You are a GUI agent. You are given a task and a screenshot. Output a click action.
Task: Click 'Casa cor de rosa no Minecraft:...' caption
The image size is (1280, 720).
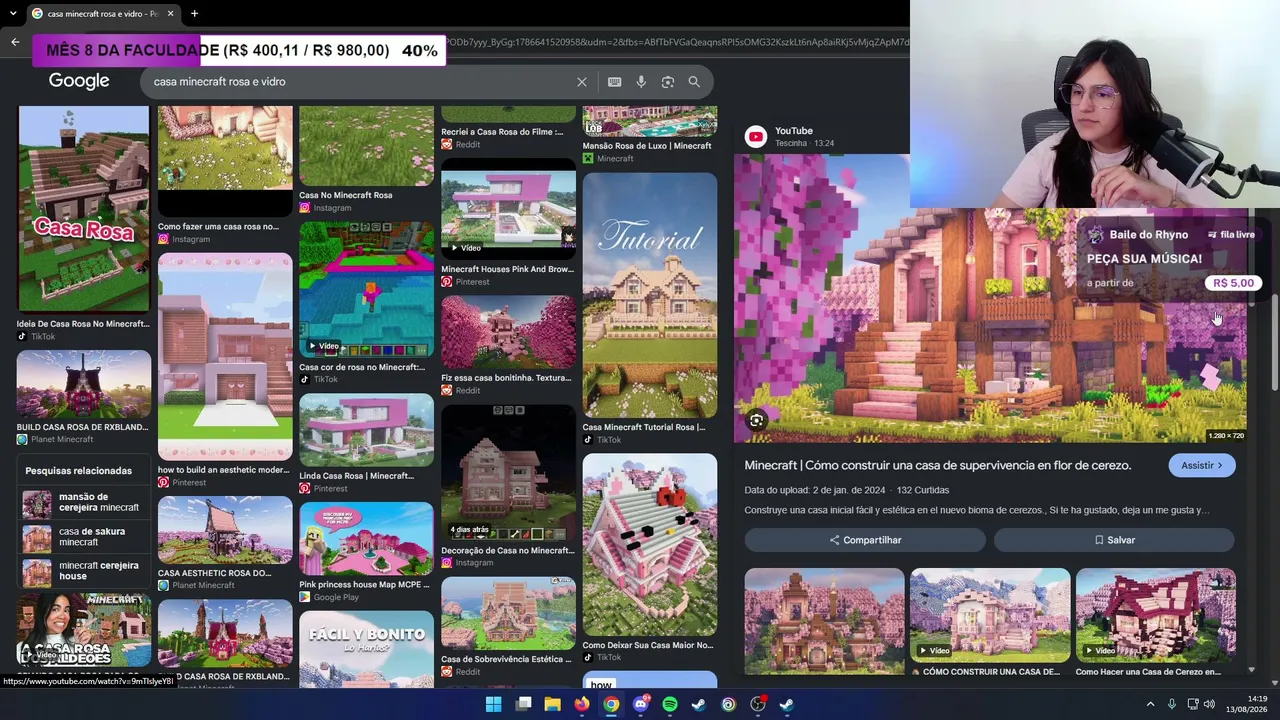coord(362,367)
